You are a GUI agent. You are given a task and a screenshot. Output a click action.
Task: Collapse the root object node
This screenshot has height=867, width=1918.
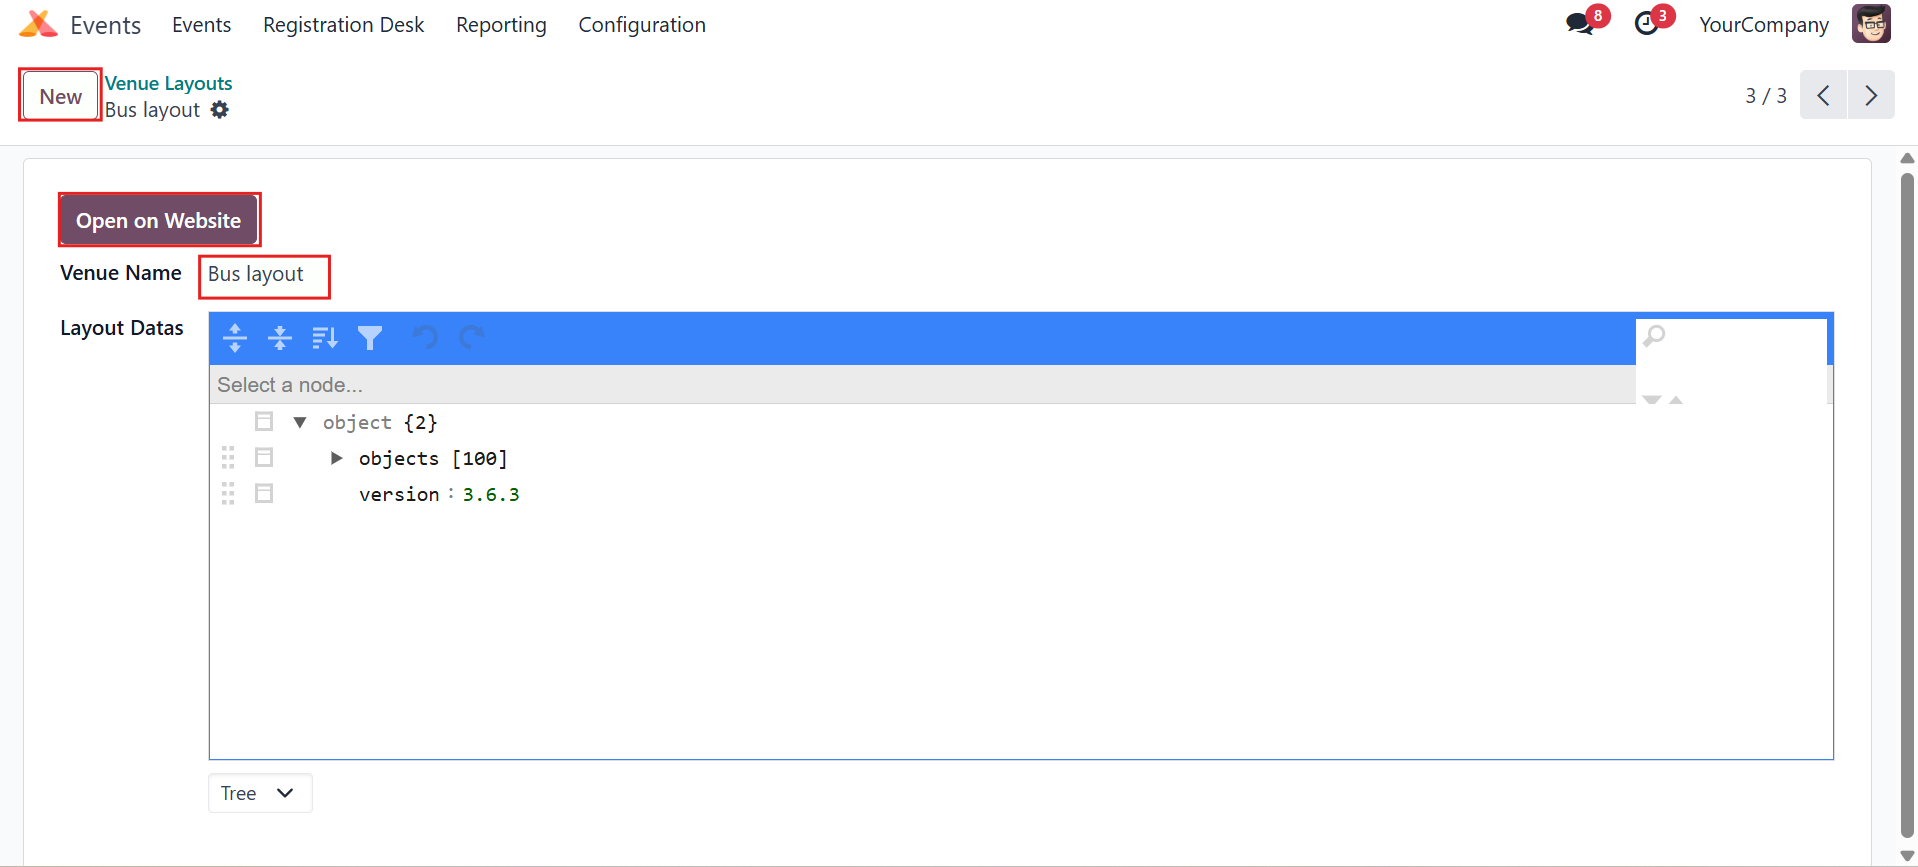click(x=300, y=422)
